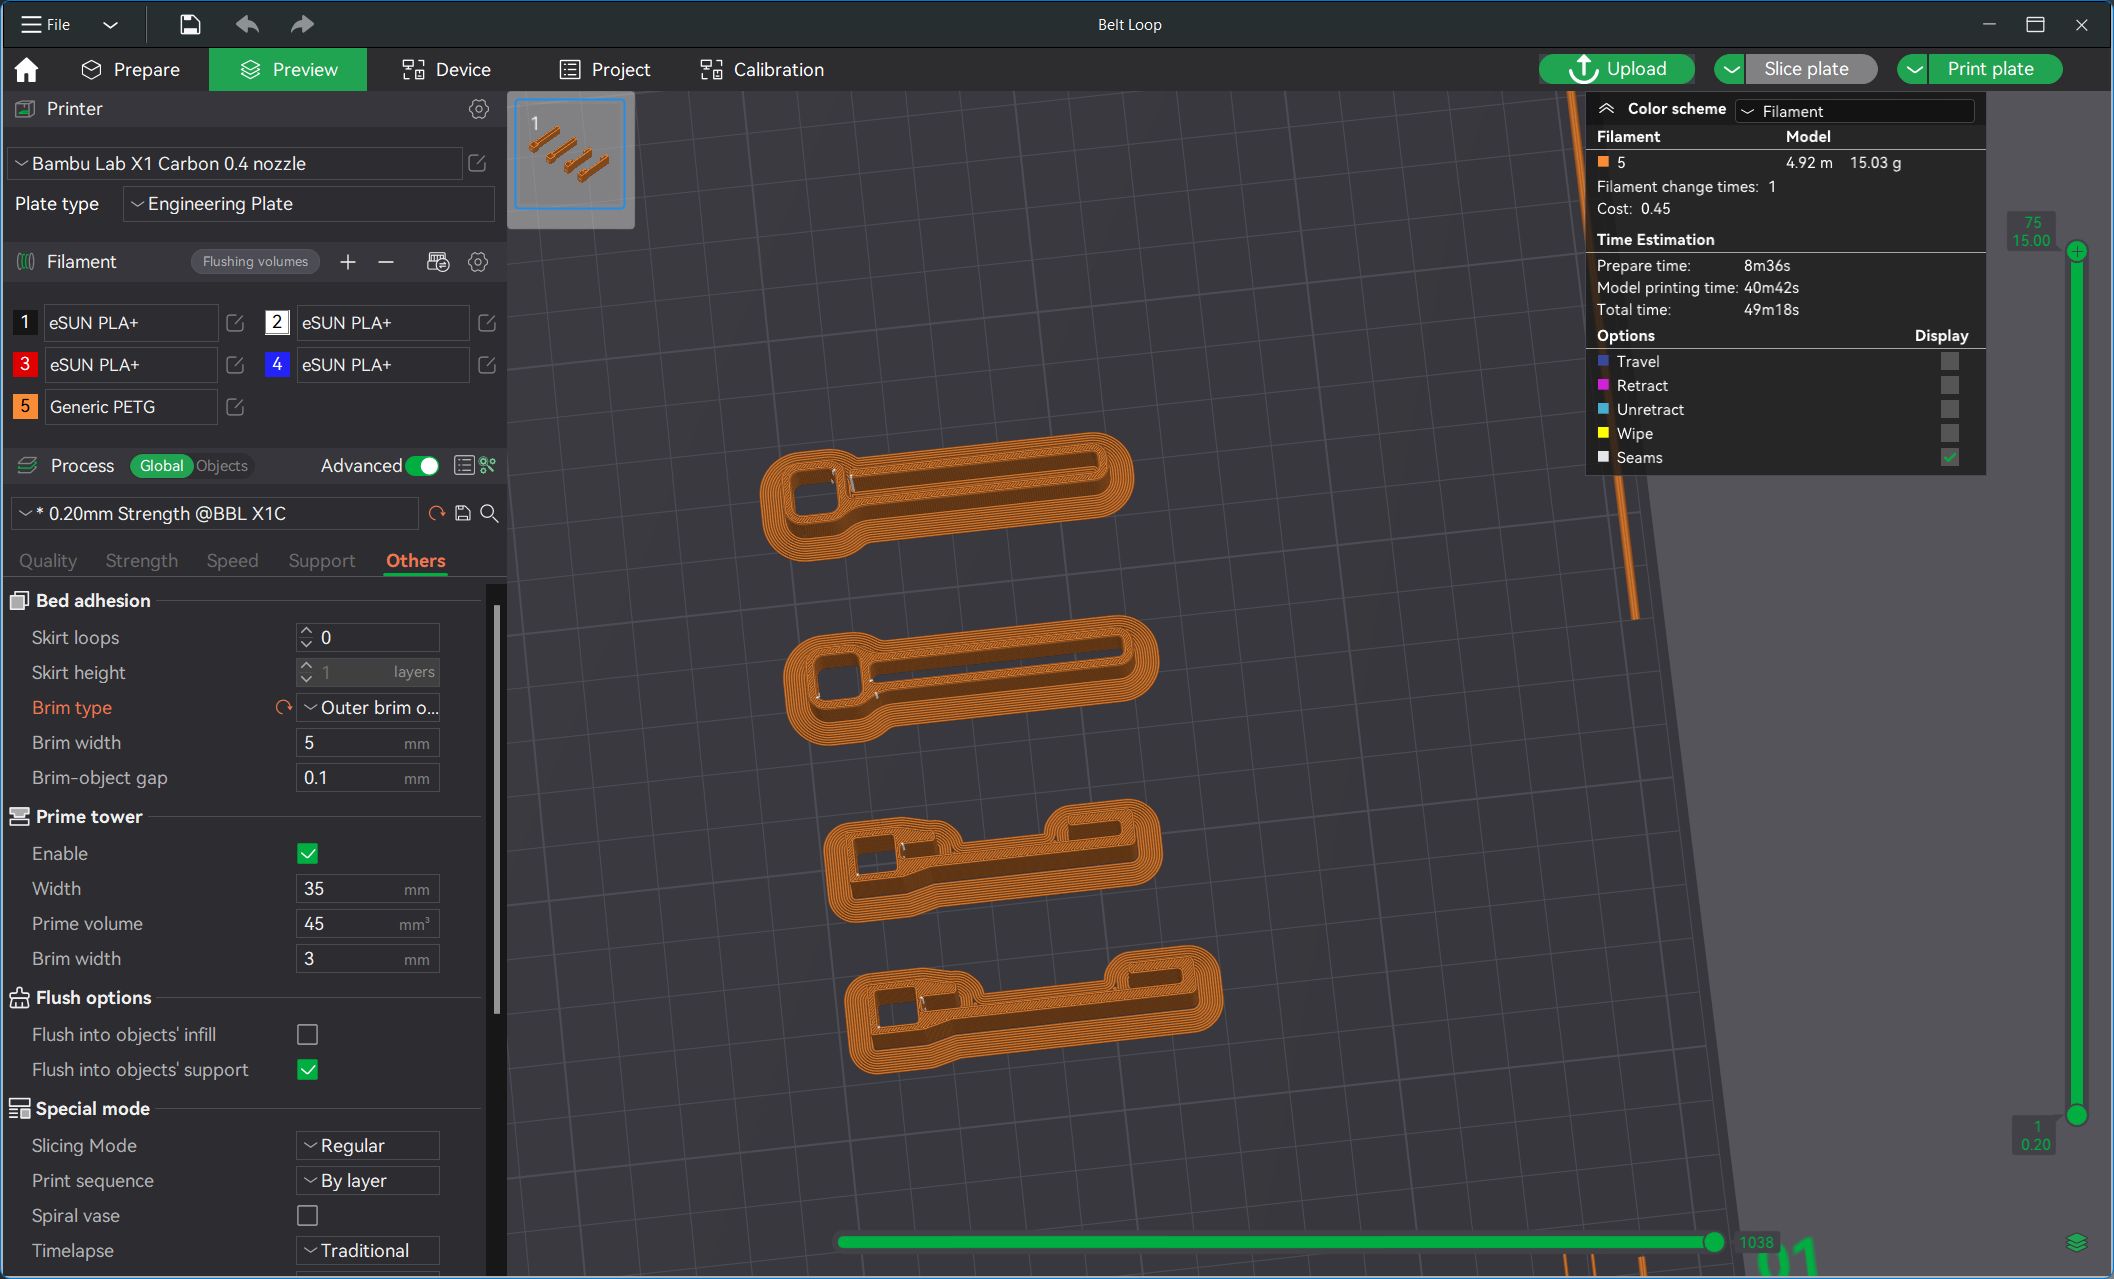The image size is (2114, 1279).
Task: Open Flushing volumes settings
Action: tap(255, 262)
